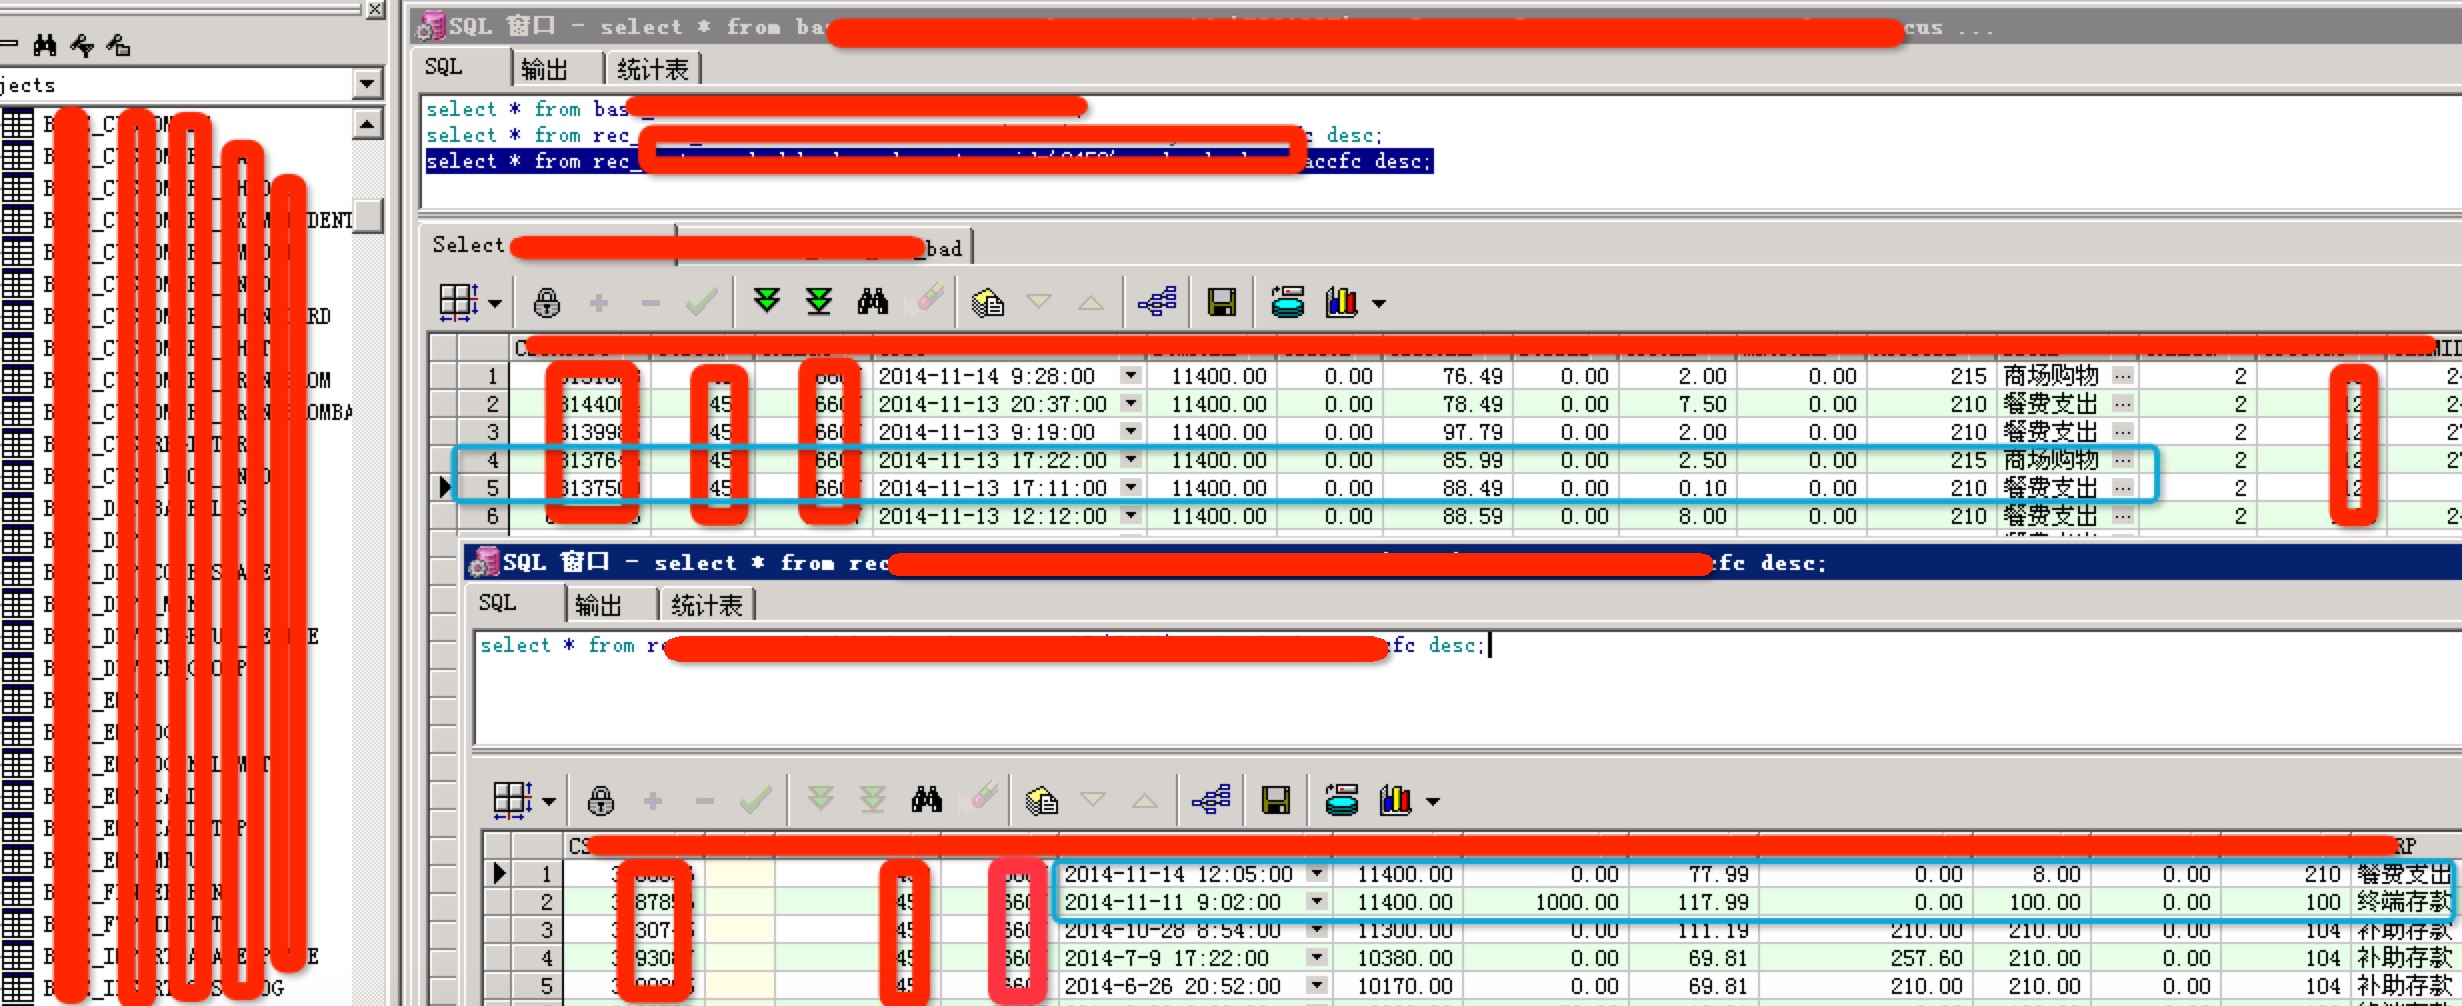Screen dimensions: 2462x1006
Task: Click the bar chart icon in bottom result toolbar
Action: tap(1395, 799)
